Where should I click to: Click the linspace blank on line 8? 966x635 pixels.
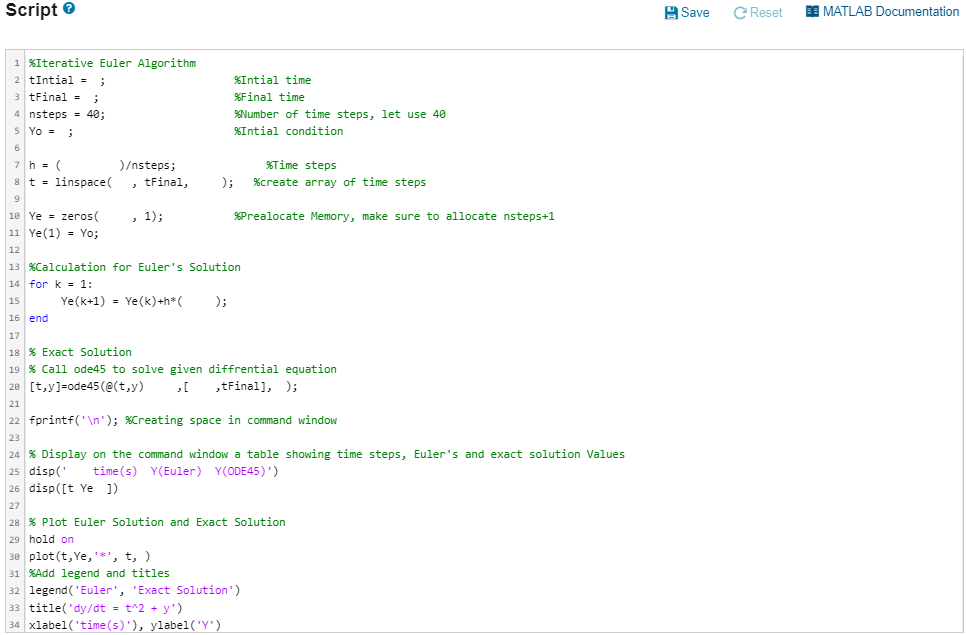121,182
